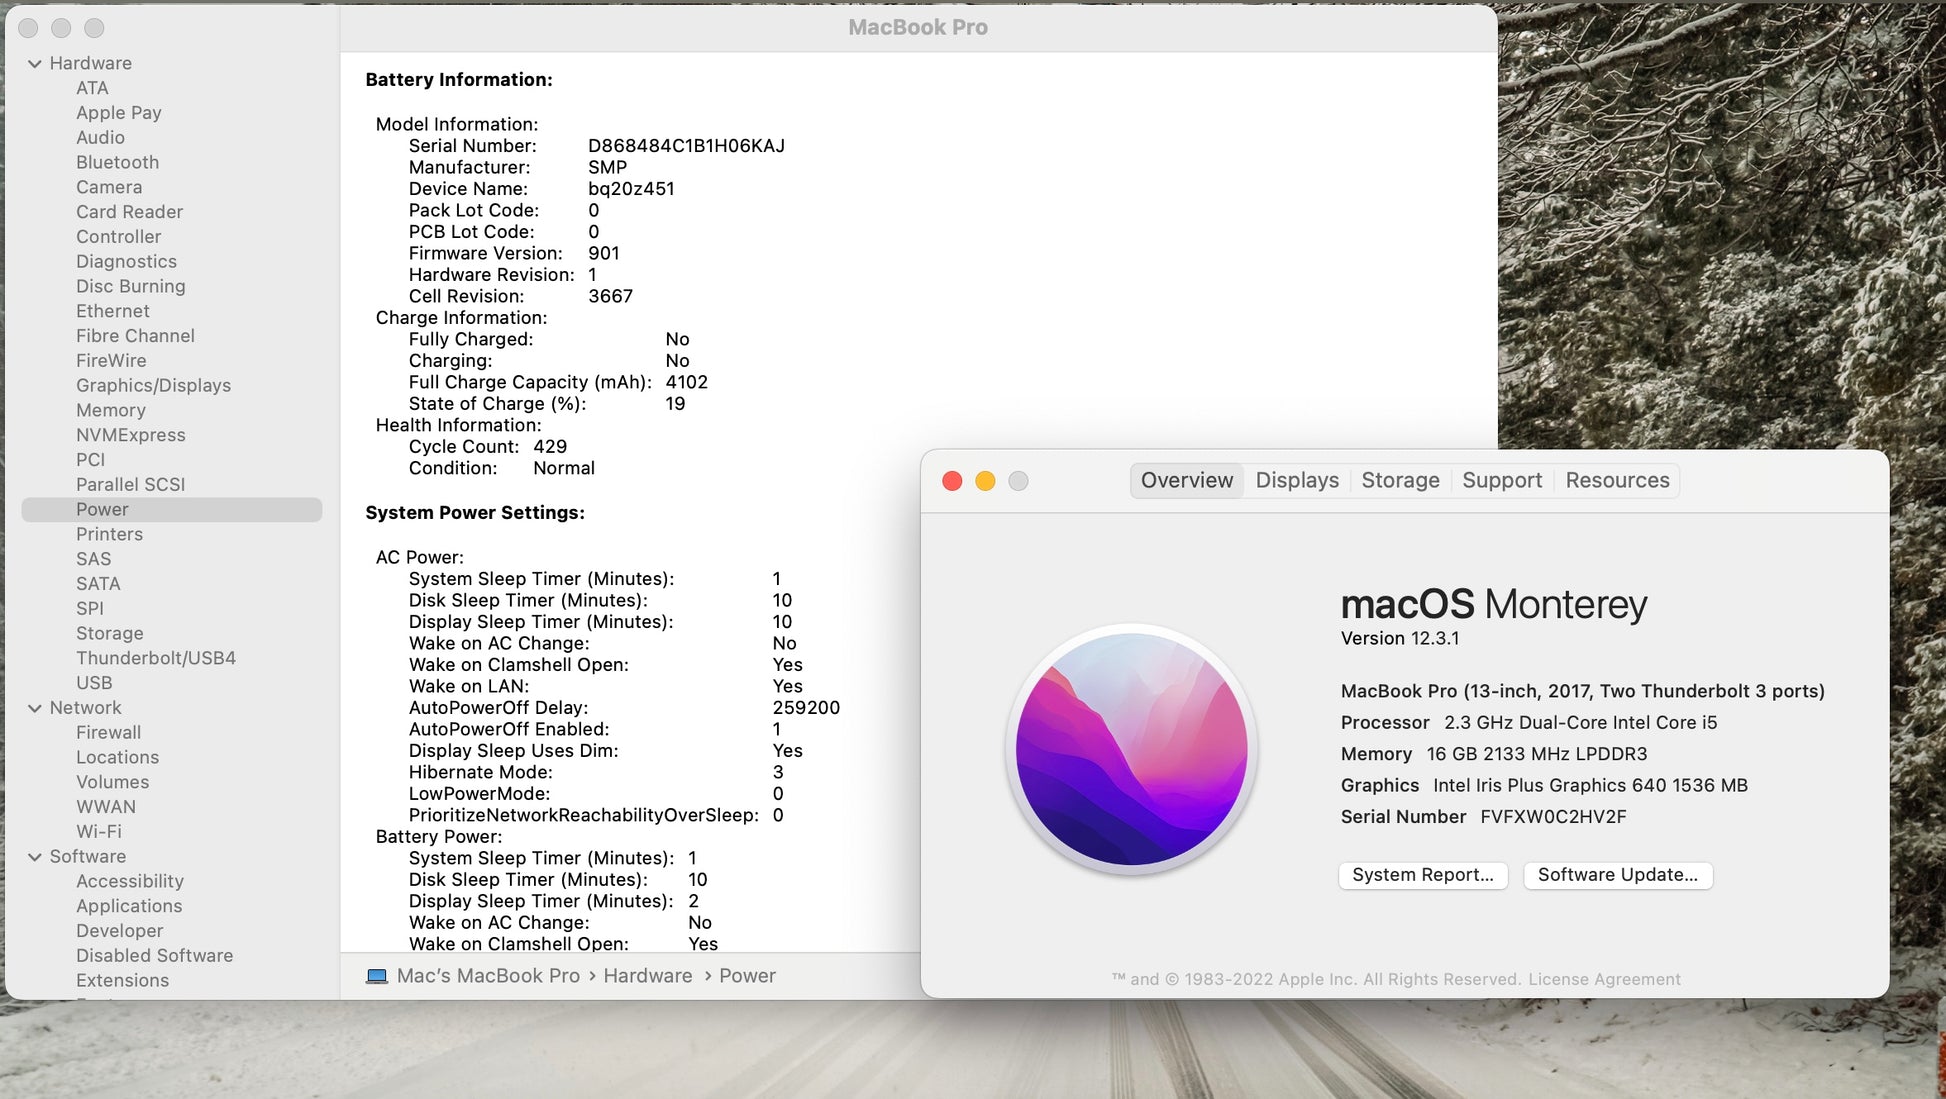Choose Thunderbolt/USB4 from the sidebar
This screenshot has width=1946, height=1099.
pyautogui.click(x=156, y=658)
